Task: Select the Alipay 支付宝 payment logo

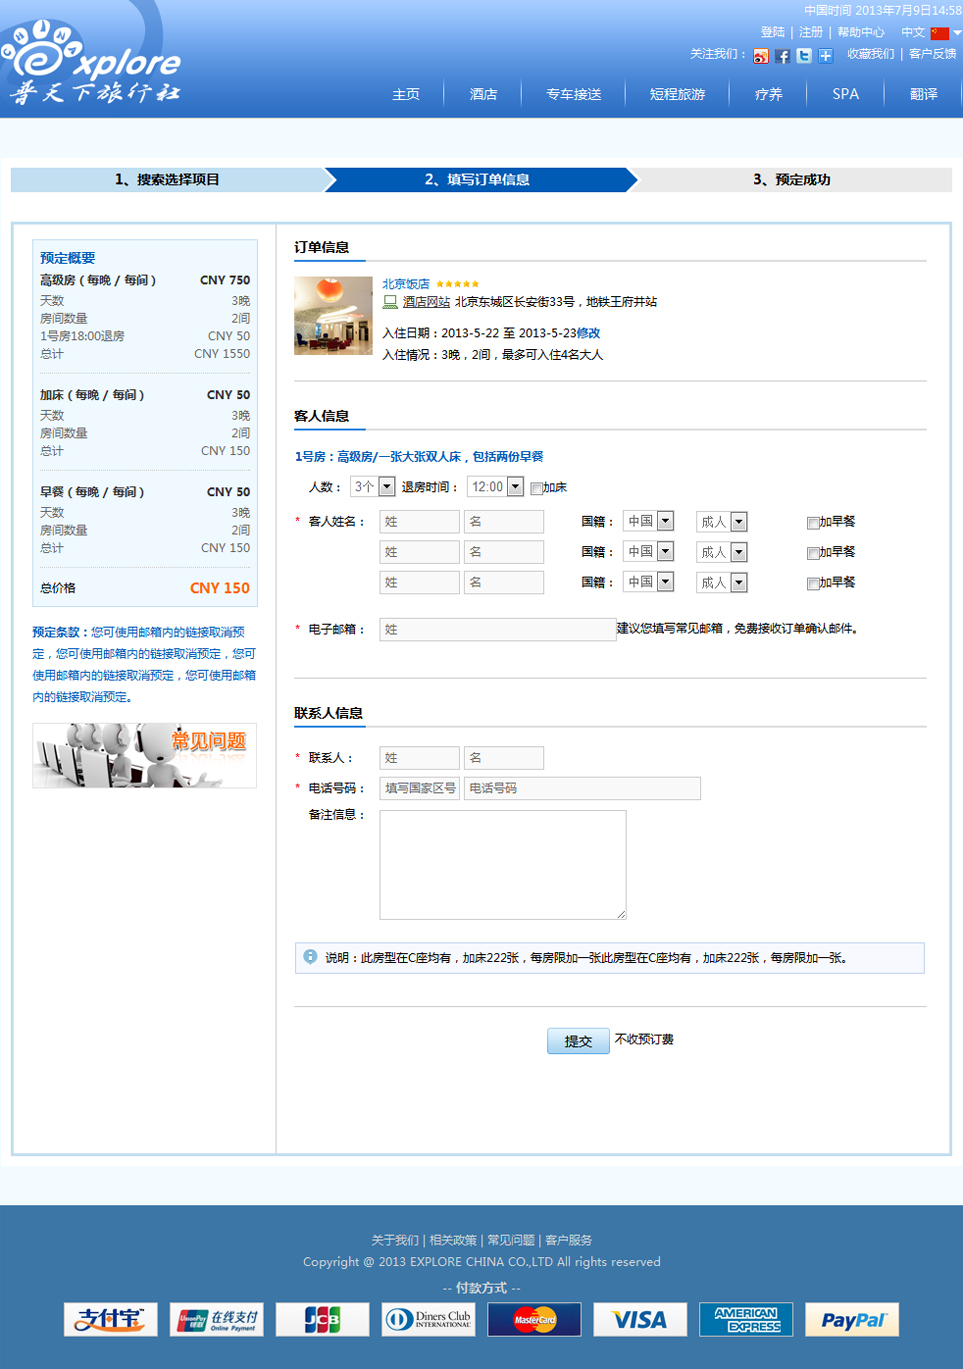Action: coord(111,1319)
